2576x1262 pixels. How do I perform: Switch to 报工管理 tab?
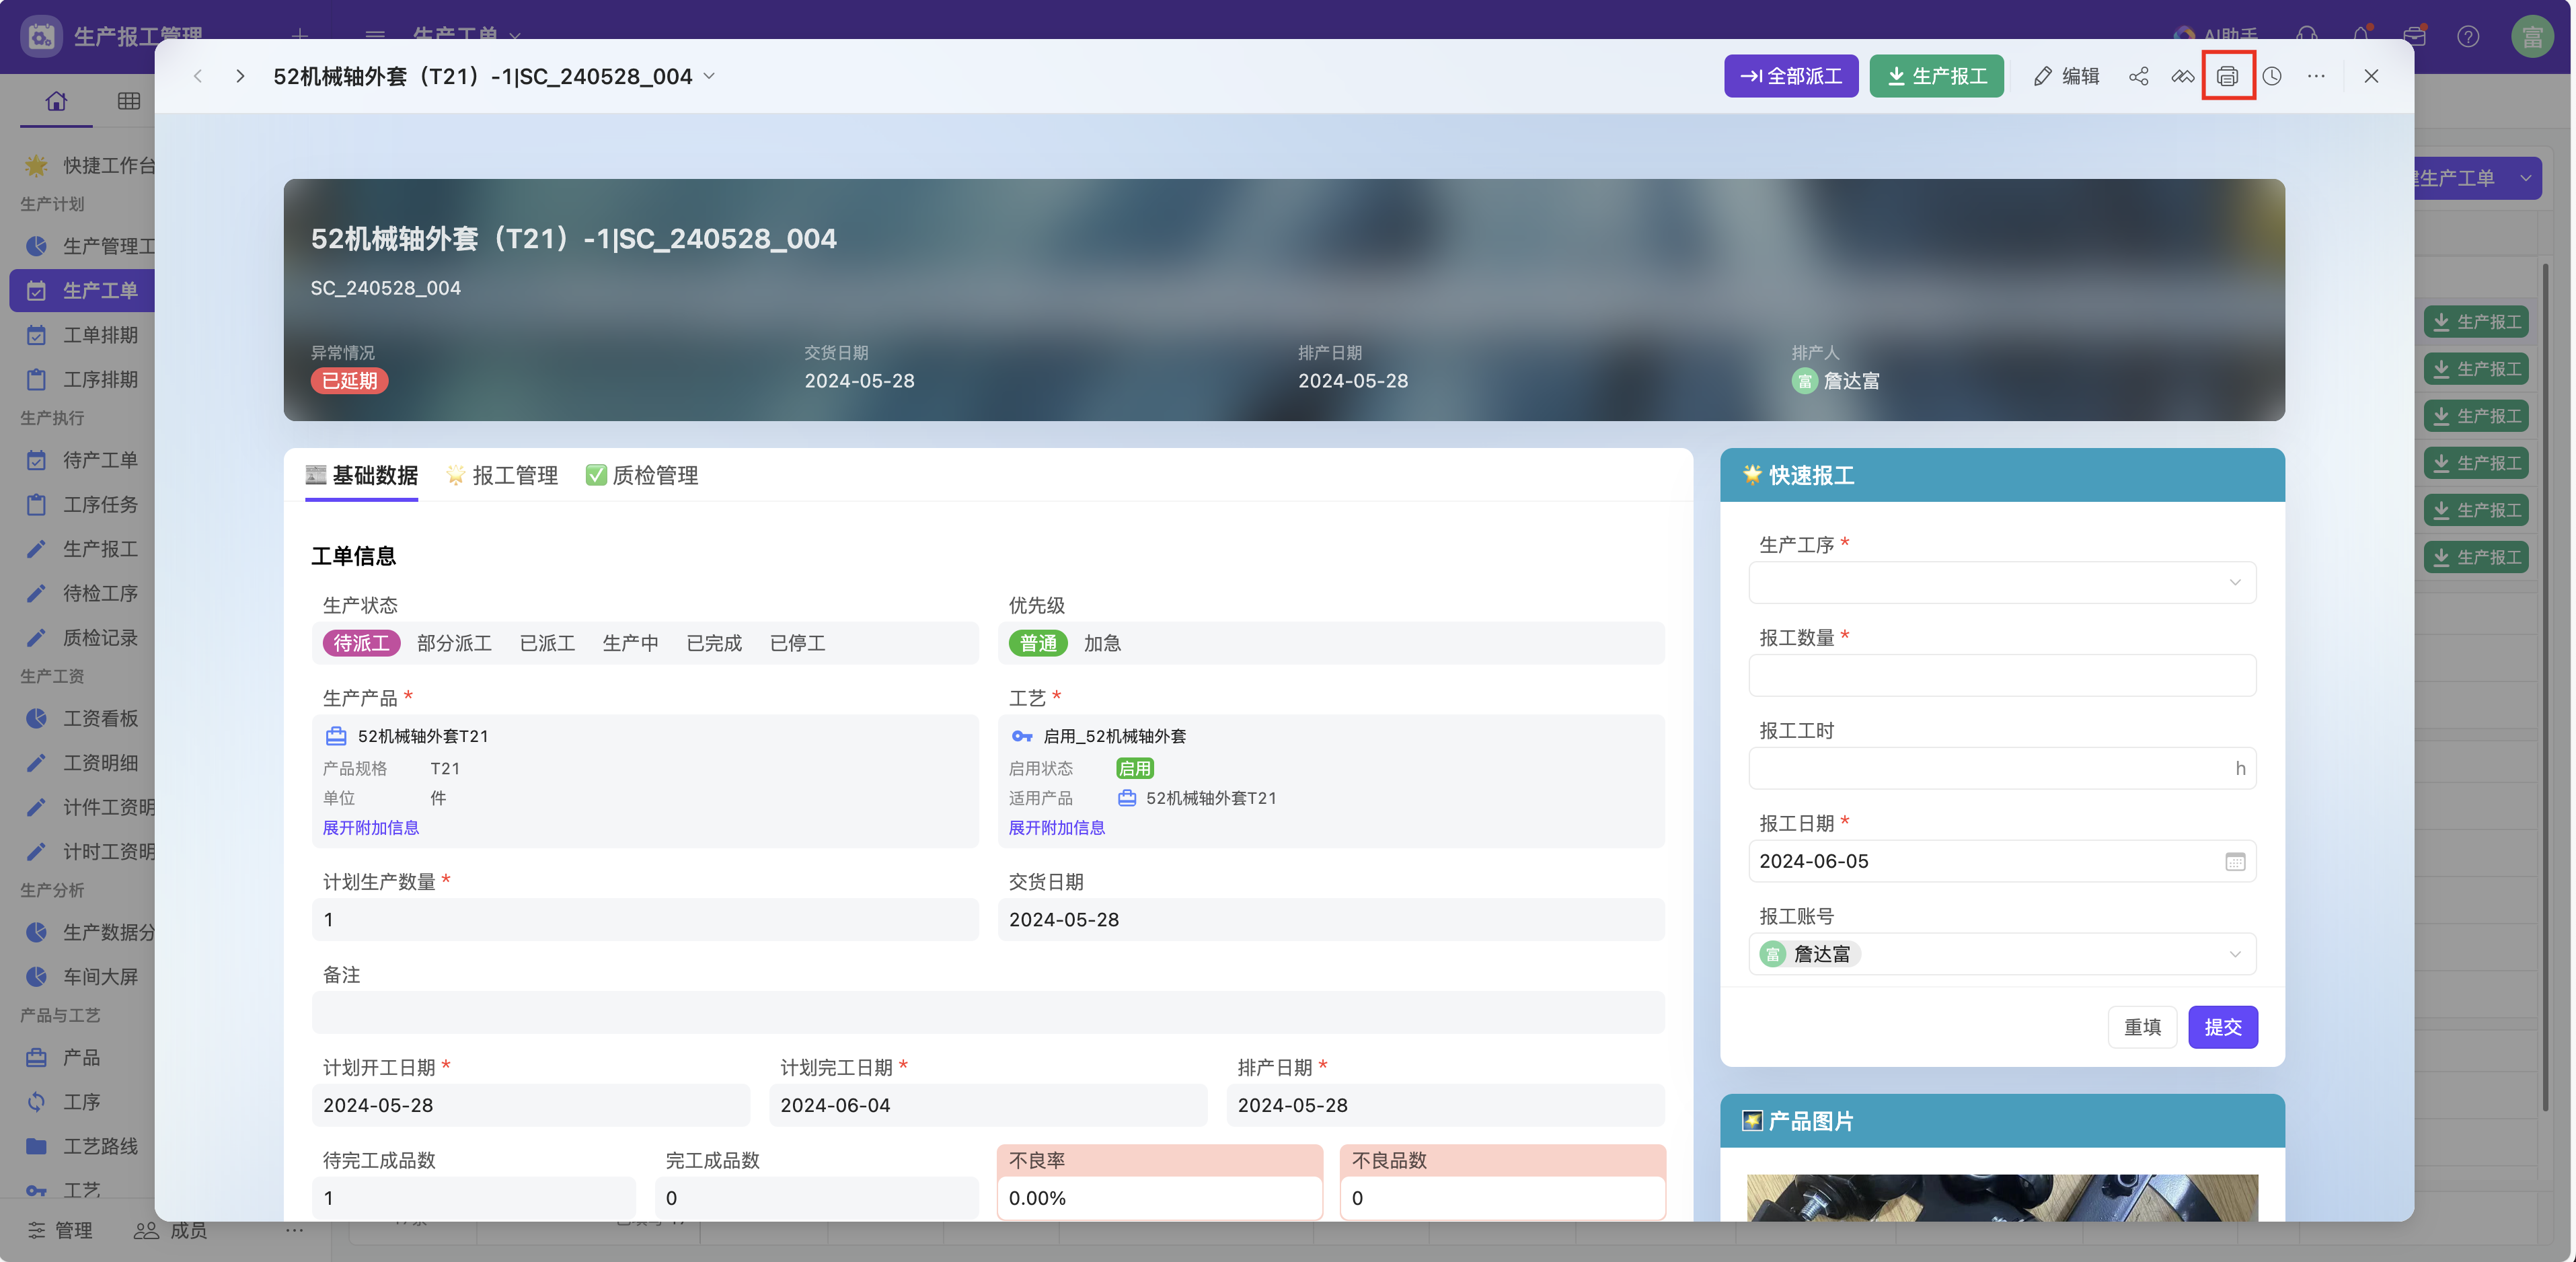click(x=502, y=475)
